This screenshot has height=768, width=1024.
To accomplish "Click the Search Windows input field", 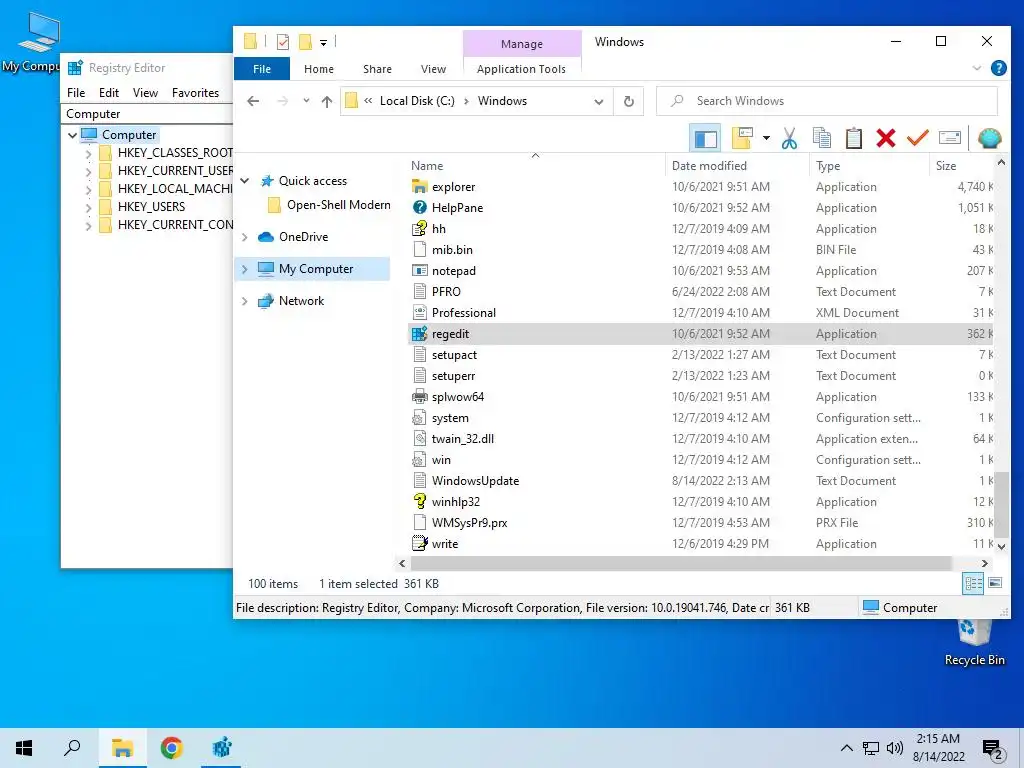I will click(x=827, y=101).
